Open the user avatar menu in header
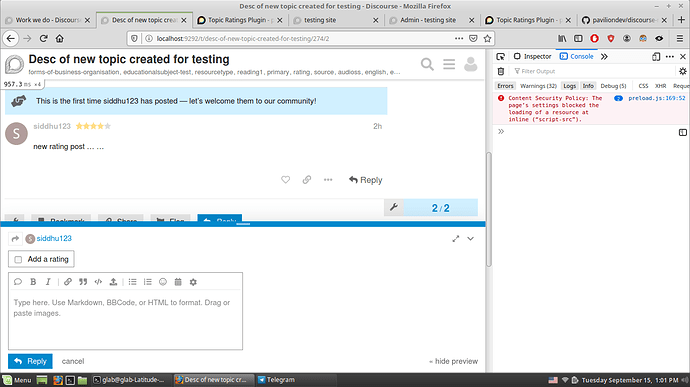 coord(470,64)
